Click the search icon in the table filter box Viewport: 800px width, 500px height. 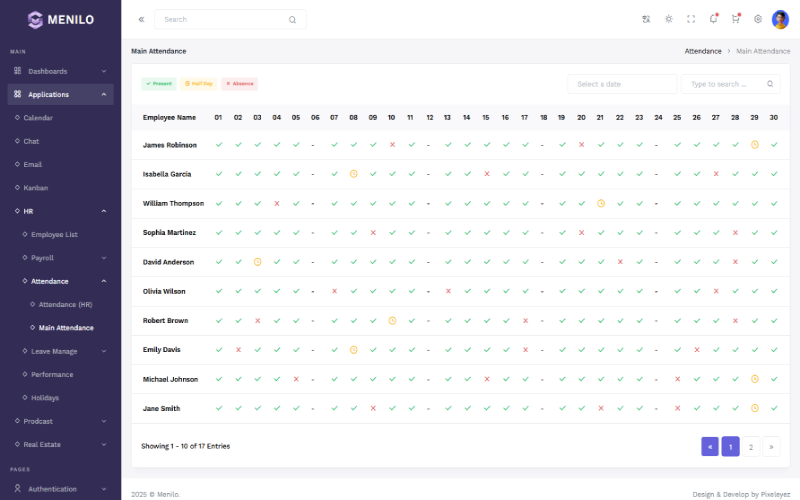[x=770, y=84]
